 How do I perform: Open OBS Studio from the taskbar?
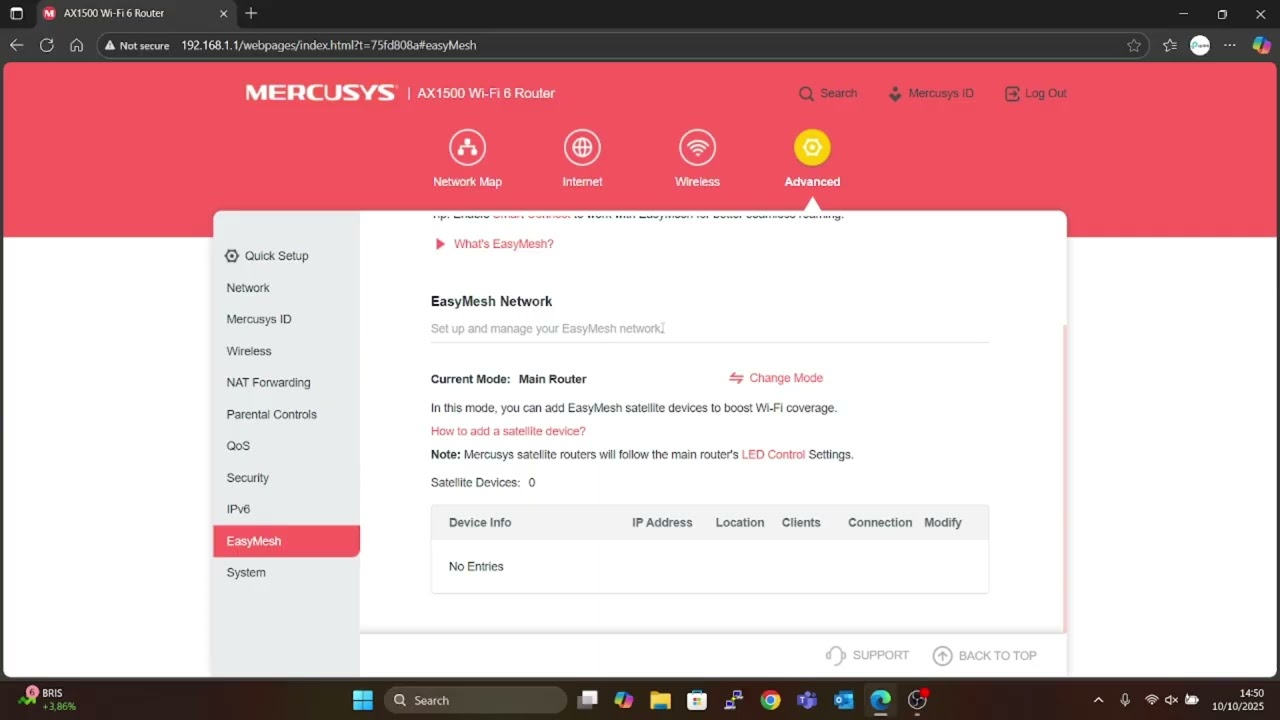[x=917, y=700]
